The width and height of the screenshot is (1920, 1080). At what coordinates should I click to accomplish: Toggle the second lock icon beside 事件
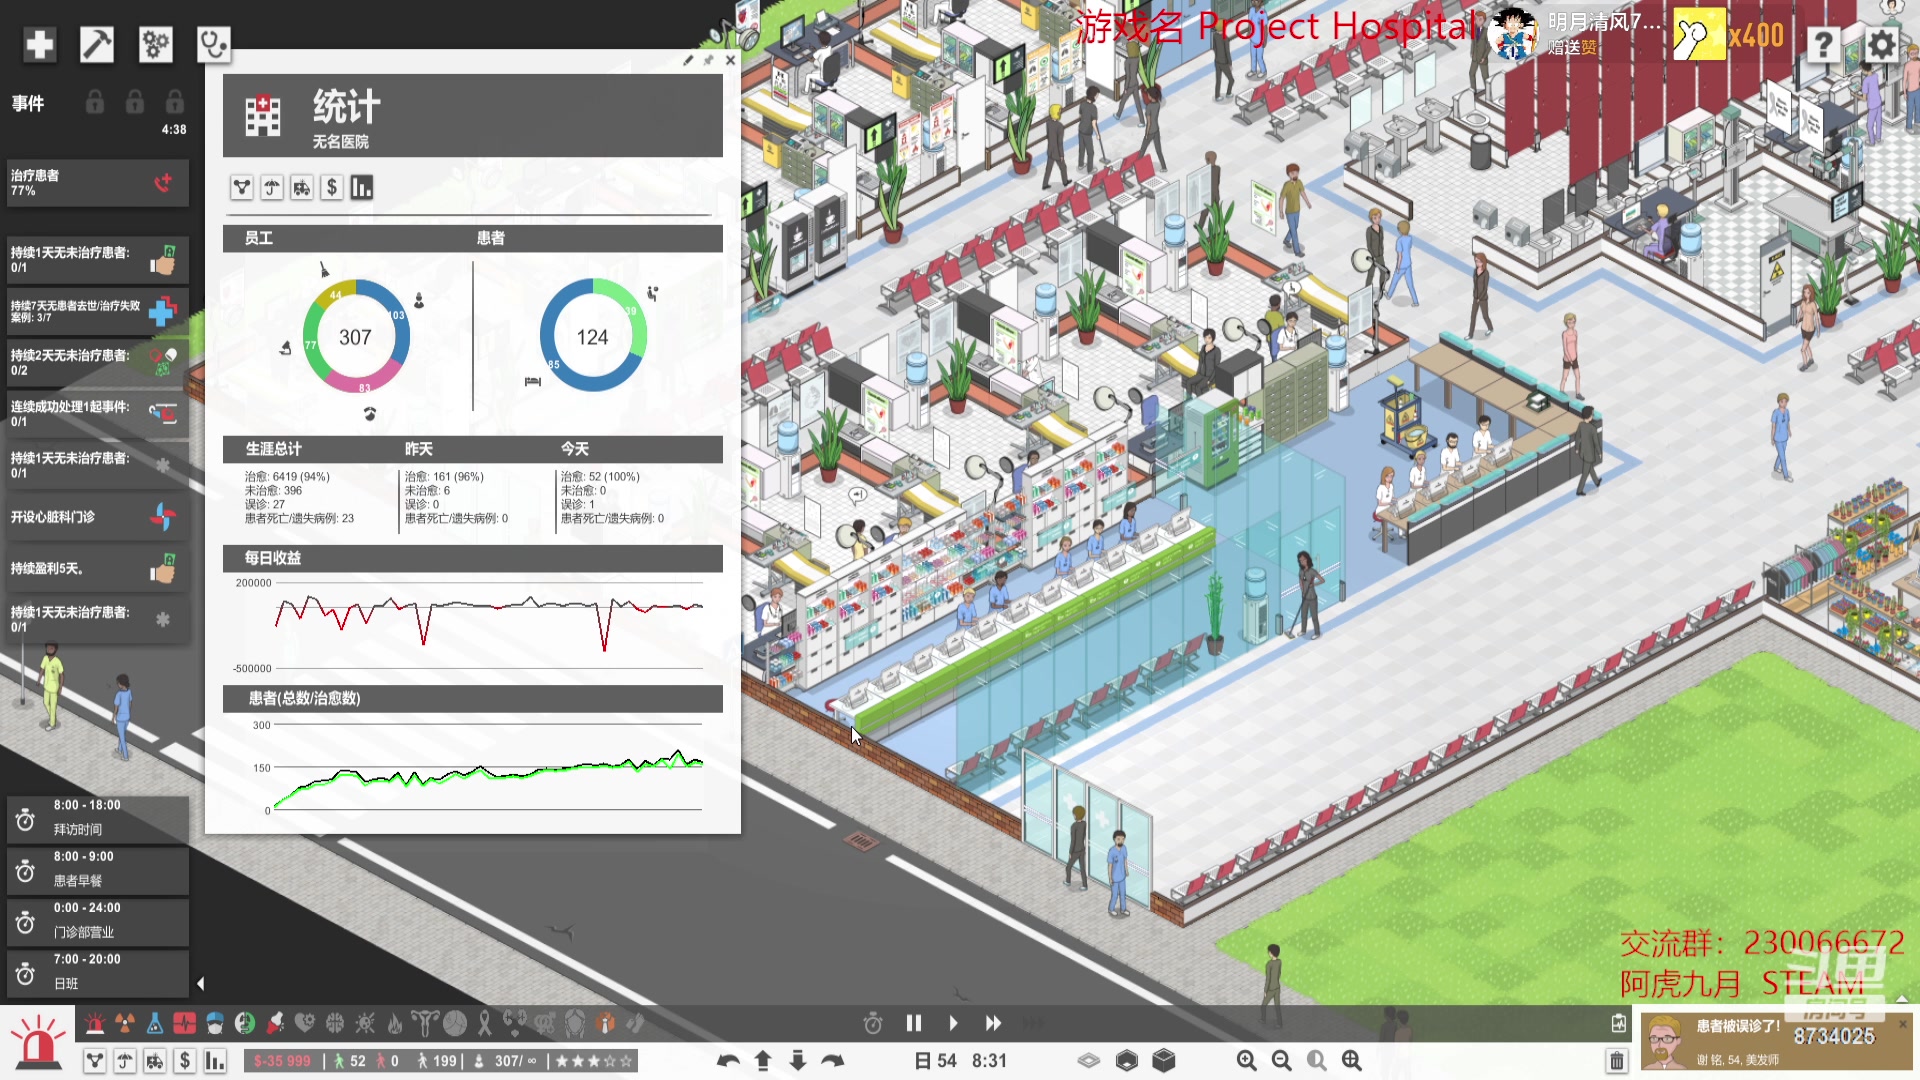(x=135, y=102)
